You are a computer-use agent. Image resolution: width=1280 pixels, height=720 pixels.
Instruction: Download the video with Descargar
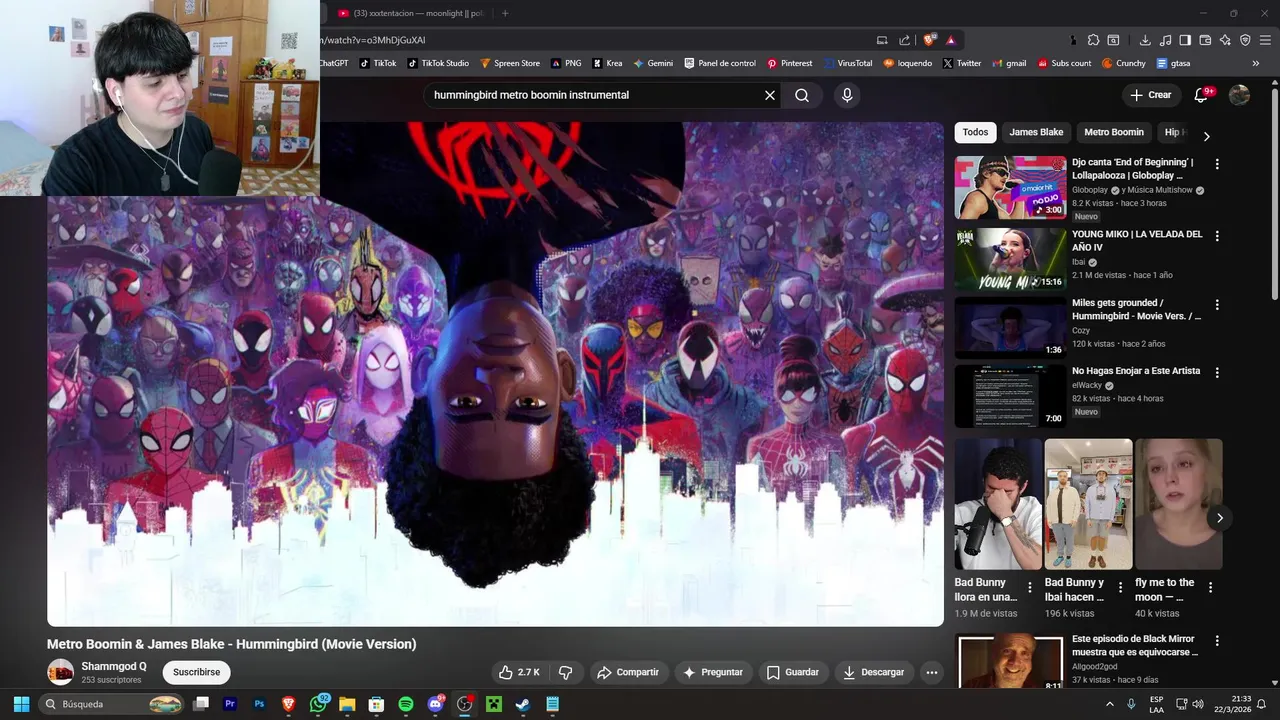(x=874, y=672)
